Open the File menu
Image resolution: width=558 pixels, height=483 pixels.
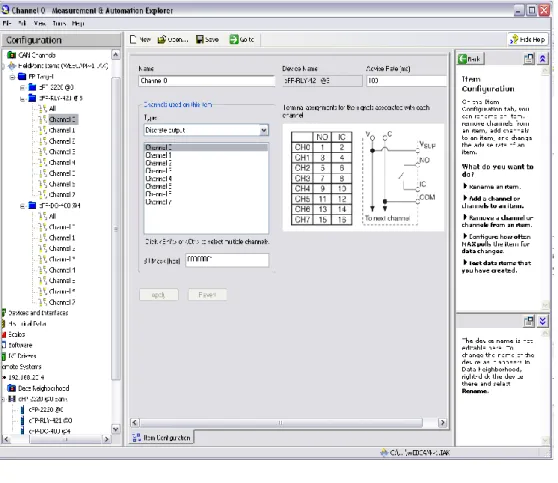7,23
